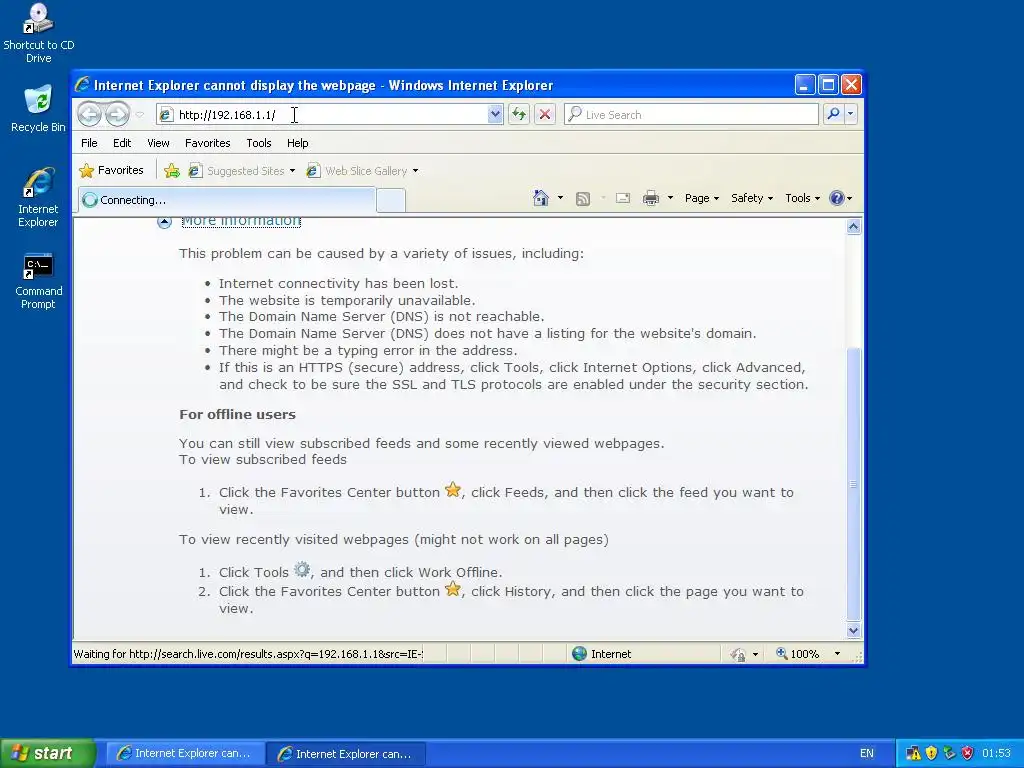Click the Help question mark icon

[x=837, y=198]
